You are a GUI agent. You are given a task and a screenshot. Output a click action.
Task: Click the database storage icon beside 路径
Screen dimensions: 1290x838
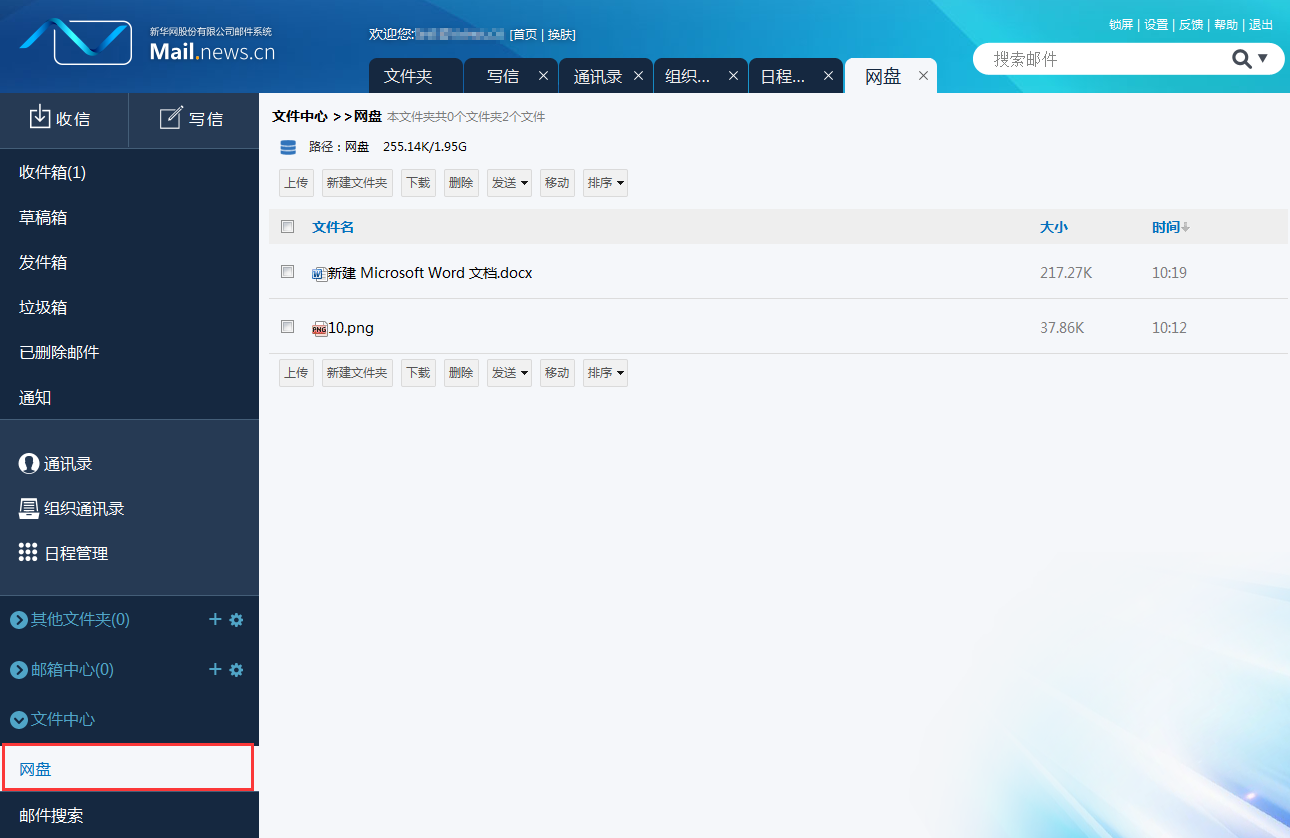click(x=288, y=147)
